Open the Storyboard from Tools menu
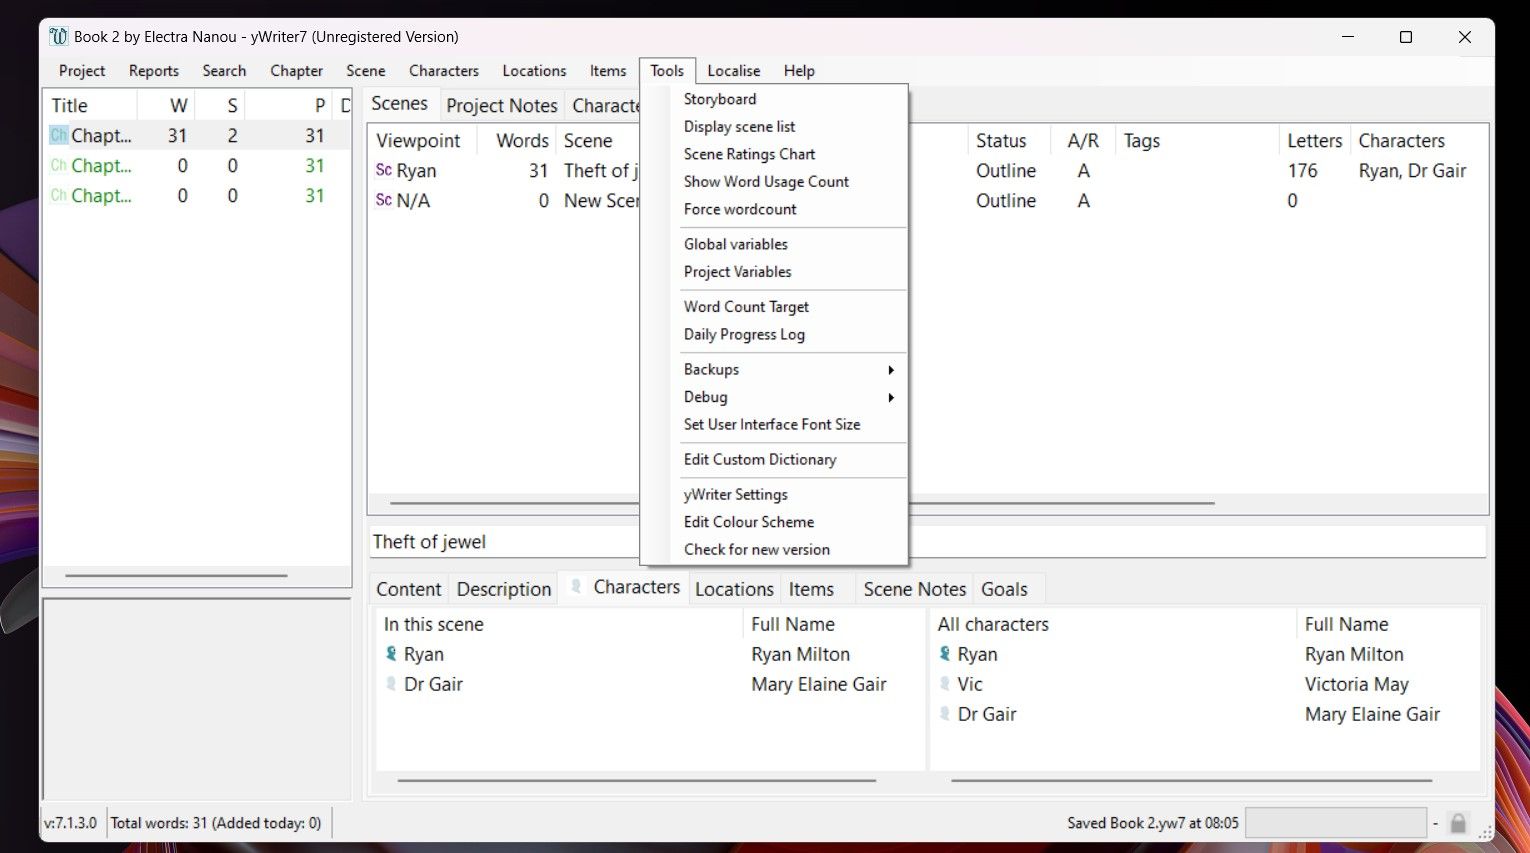The width and height of the screenshot is (1530, 853). coord(720,99)
